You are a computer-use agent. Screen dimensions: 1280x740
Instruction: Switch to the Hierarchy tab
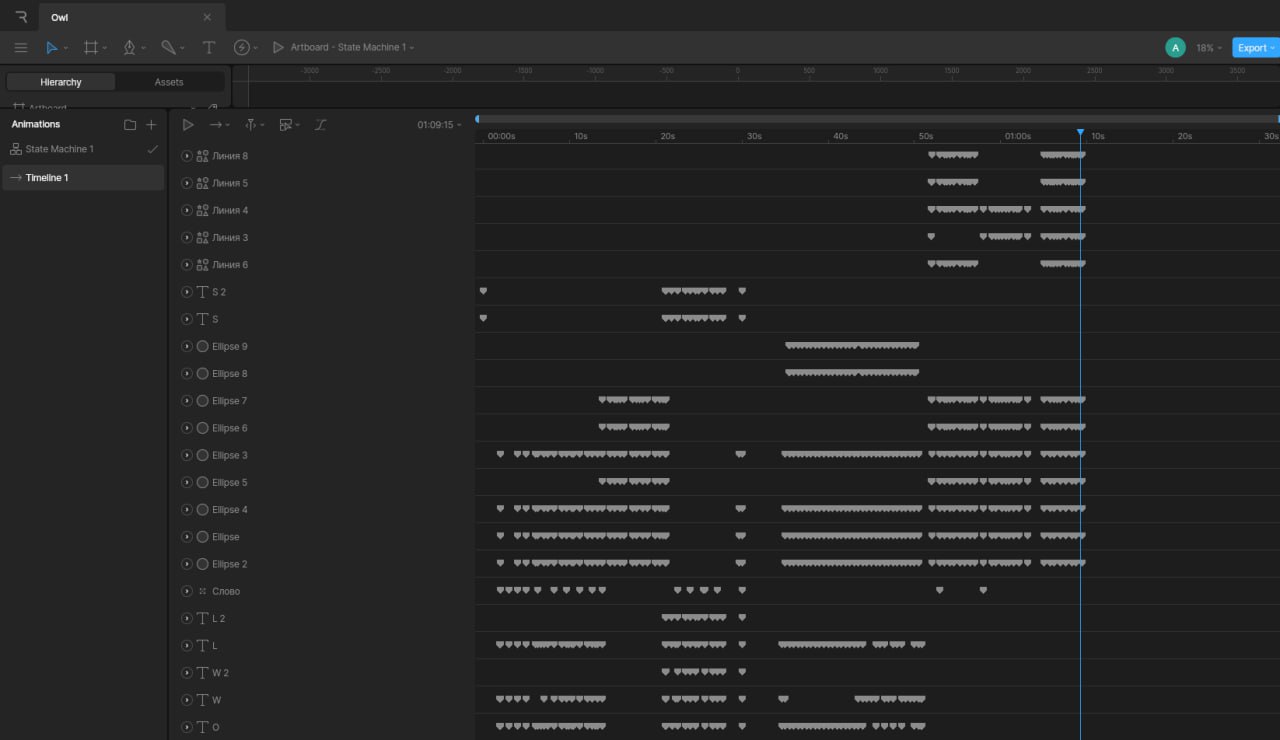pyautogui.click(x=61, y=82)
